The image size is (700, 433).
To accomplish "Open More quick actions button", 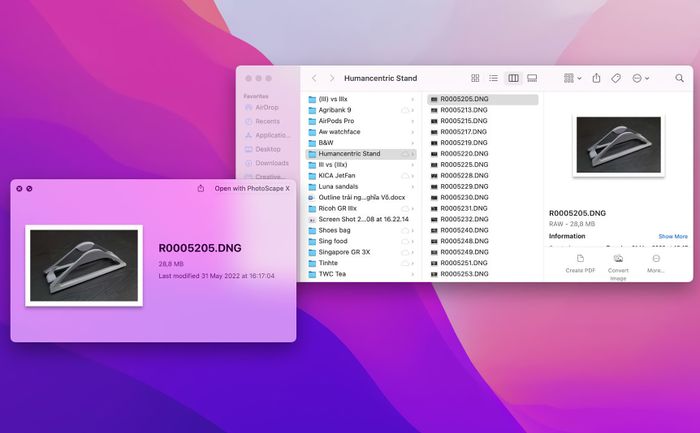I will (x=655, y=264).
